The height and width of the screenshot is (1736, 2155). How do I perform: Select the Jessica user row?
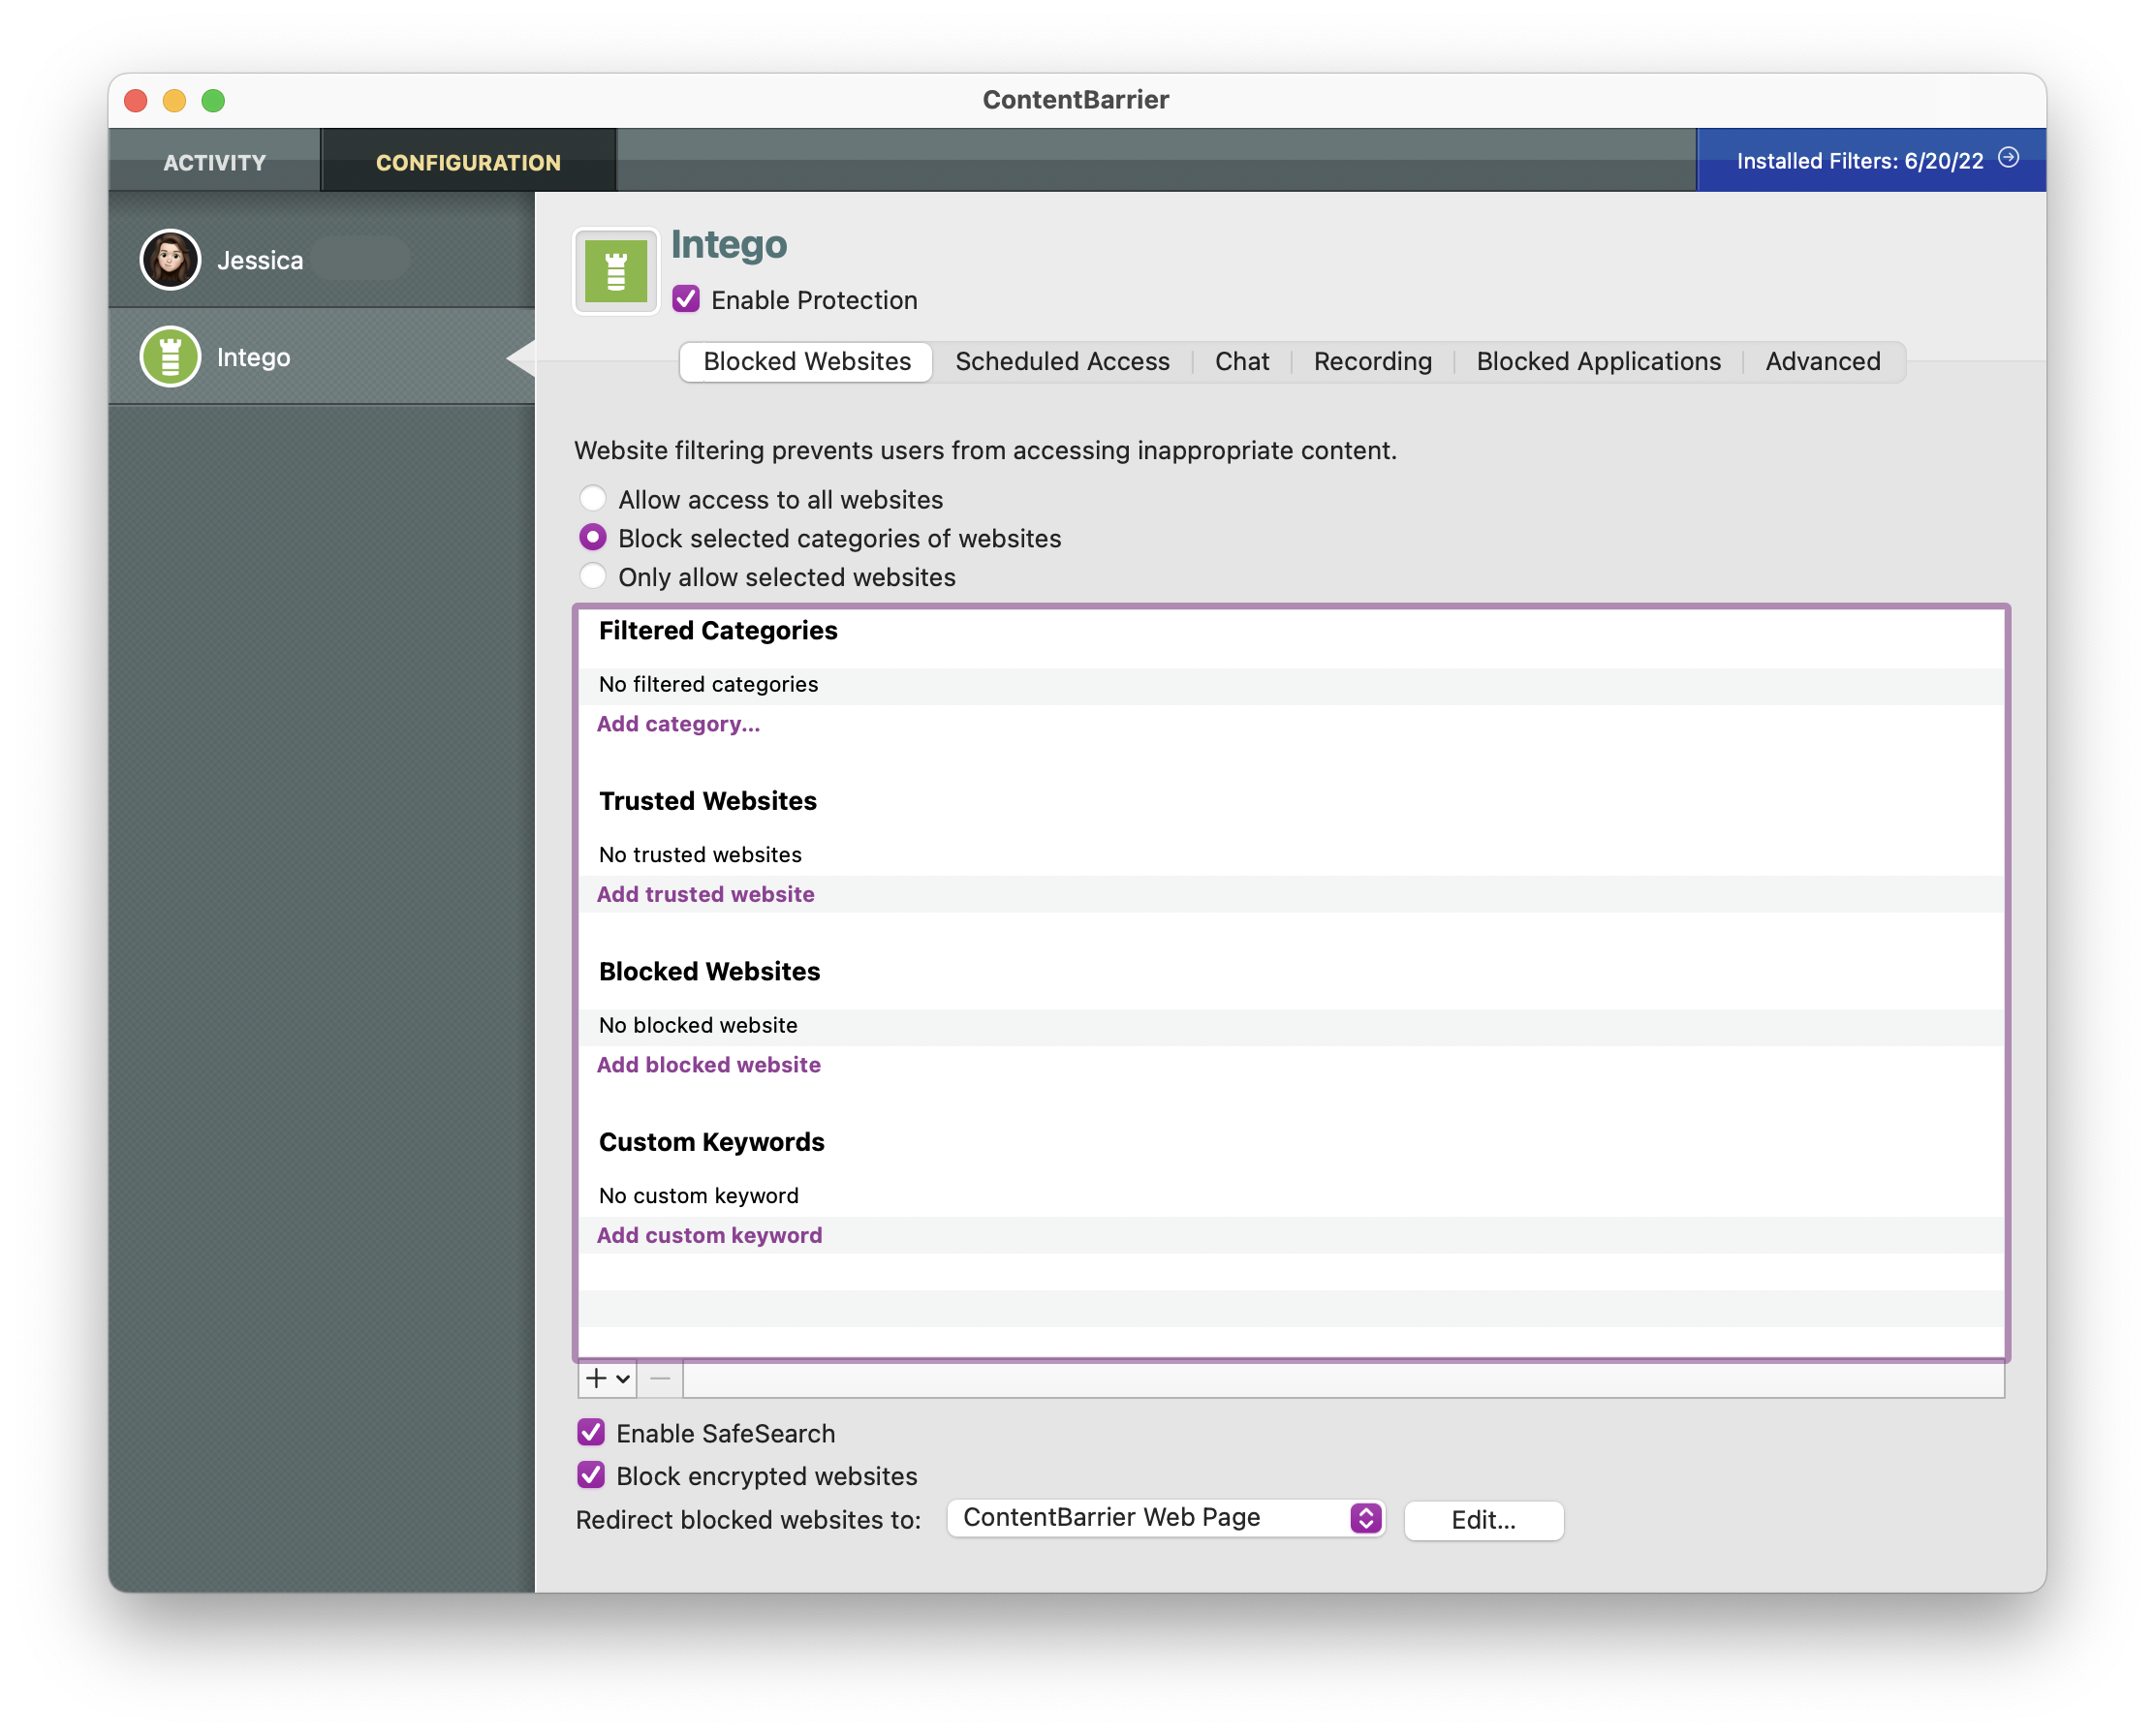click(321, 260)
